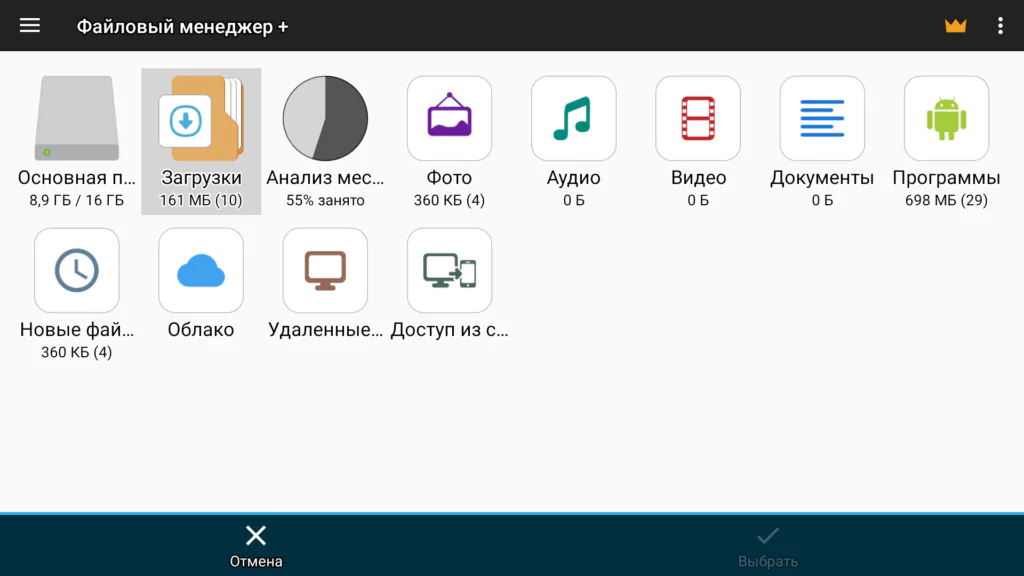Open the Видео film category

click(698, 118)
